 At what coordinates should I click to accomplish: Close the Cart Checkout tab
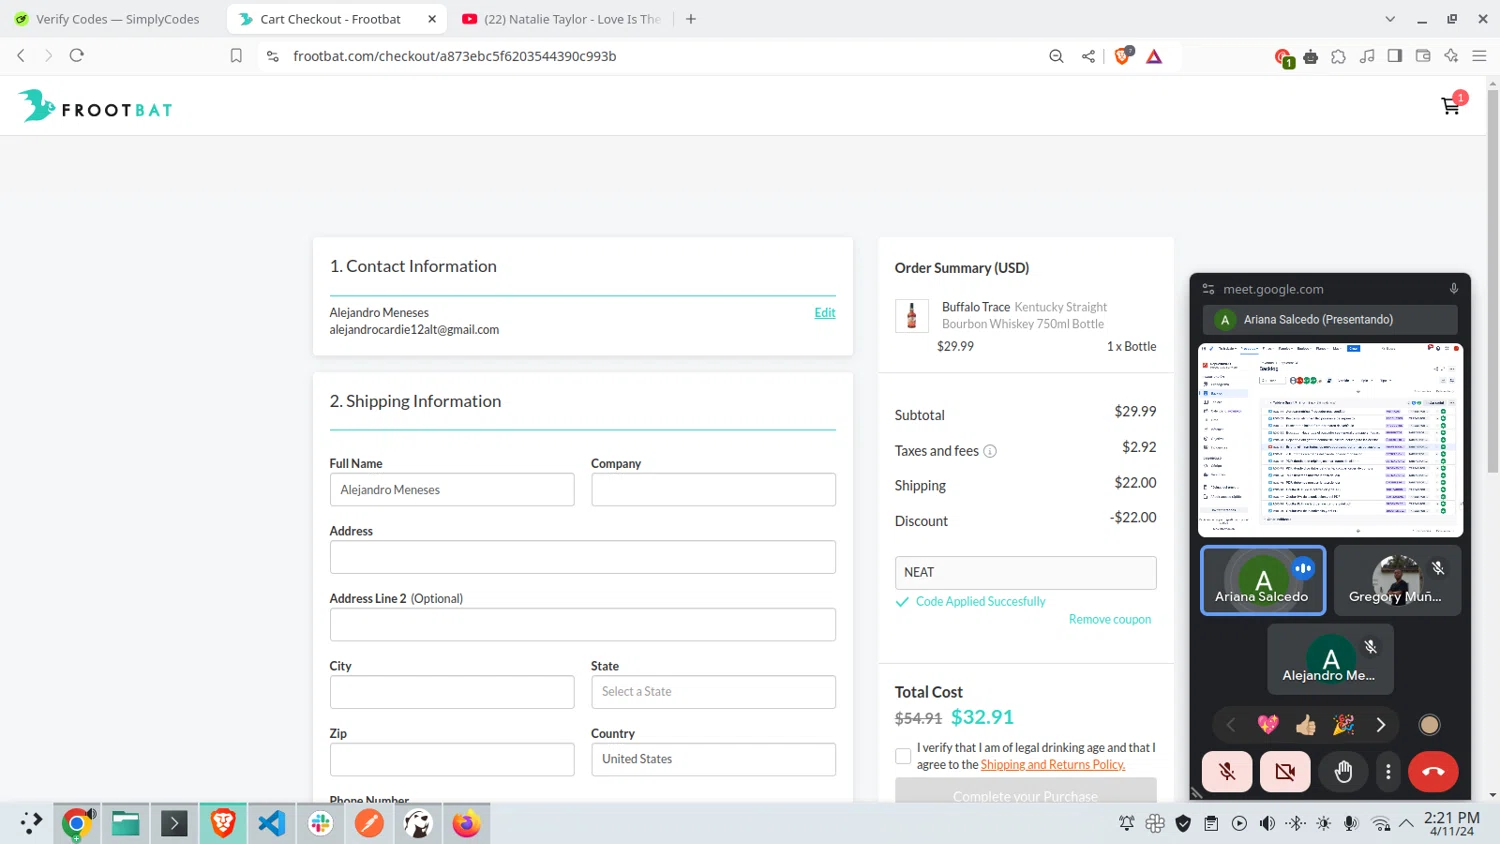pyautogui.click(x=432, y=19)
